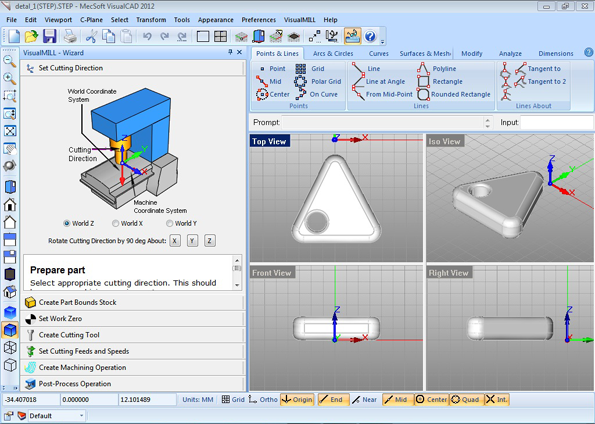
Task: Expand Create Cutting Tool step
Action: [133, 335]
